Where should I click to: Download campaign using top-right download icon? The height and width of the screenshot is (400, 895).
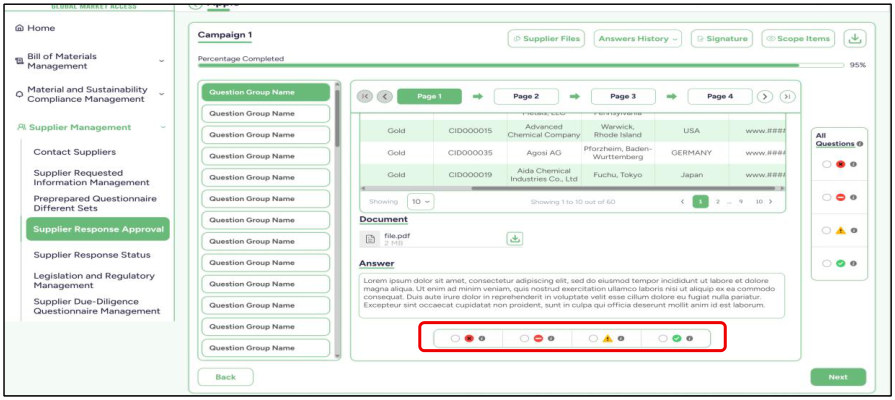pyautogui.click(x=854, y=38)
